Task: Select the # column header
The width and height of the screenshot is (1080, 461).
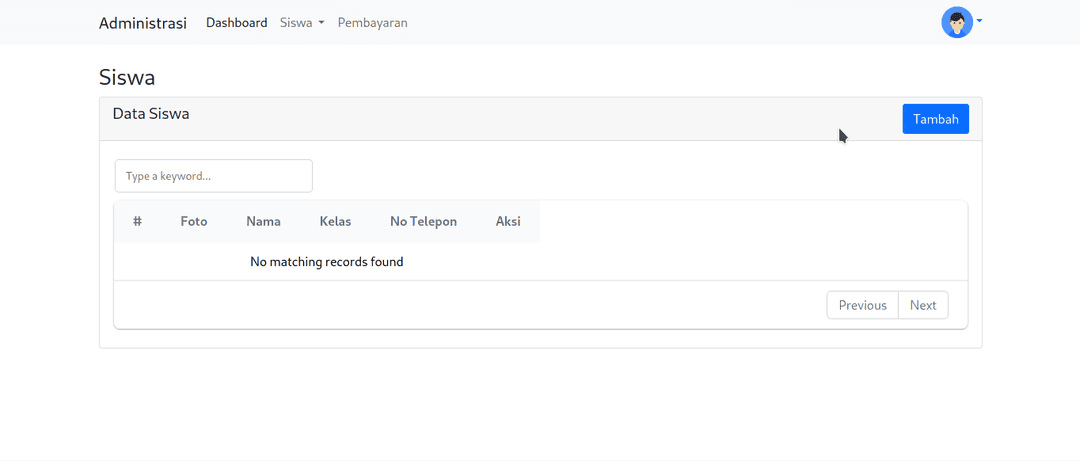Action: (x=137, y=221)
